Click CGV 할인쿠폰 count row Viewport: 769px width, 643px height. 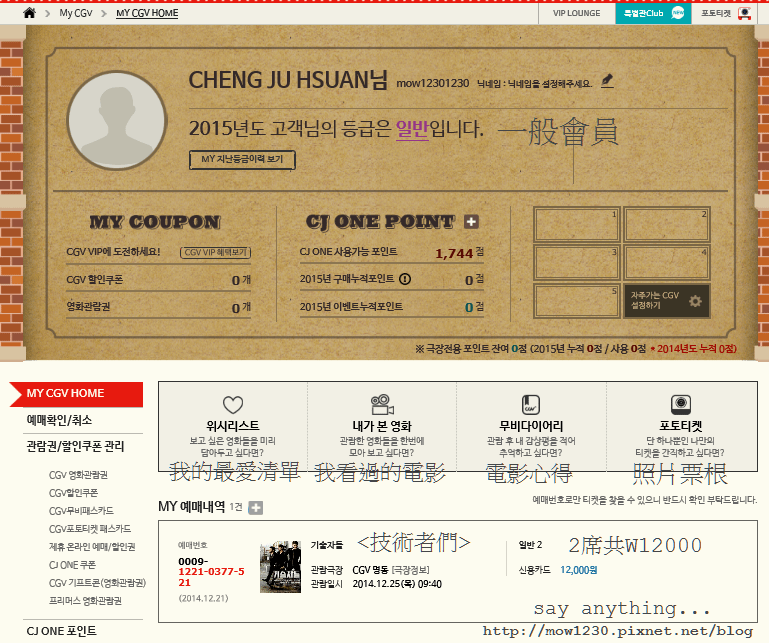(158, 280)
